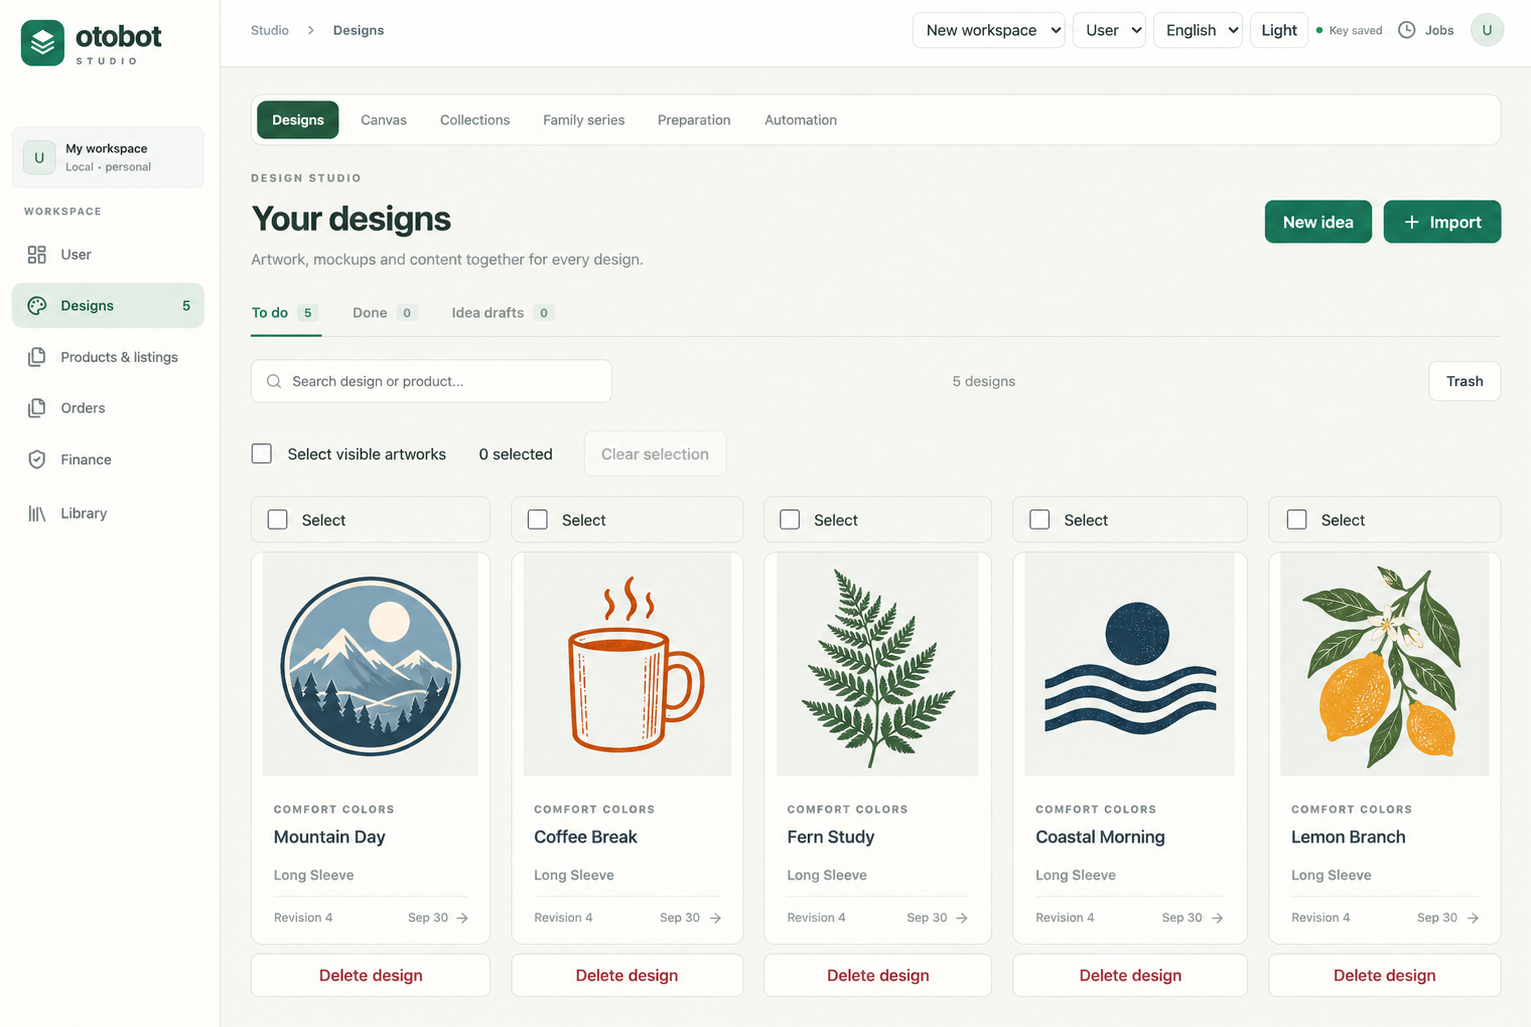Viewport: 1531px width, 1027px height.
Task: Delete the Fern Study design
Action: tap(878, 975)
